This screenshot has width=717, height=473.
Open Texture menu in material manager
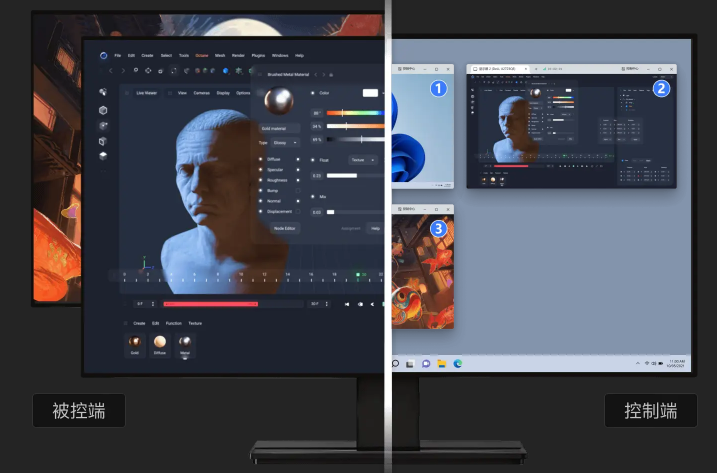pyautogui.click(x=195, y=323)
